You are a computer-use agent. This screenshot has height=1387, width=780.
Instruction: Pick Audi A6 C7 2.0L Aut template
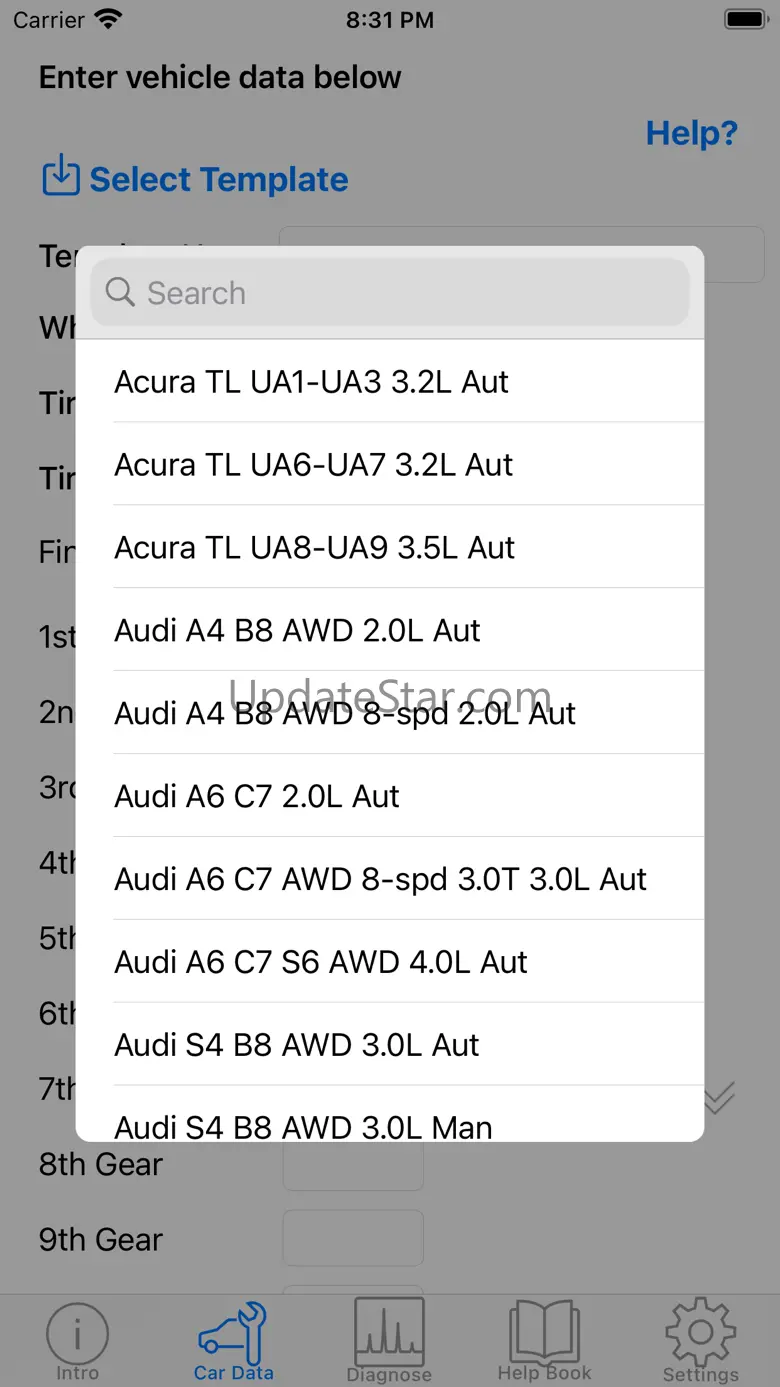390,796
